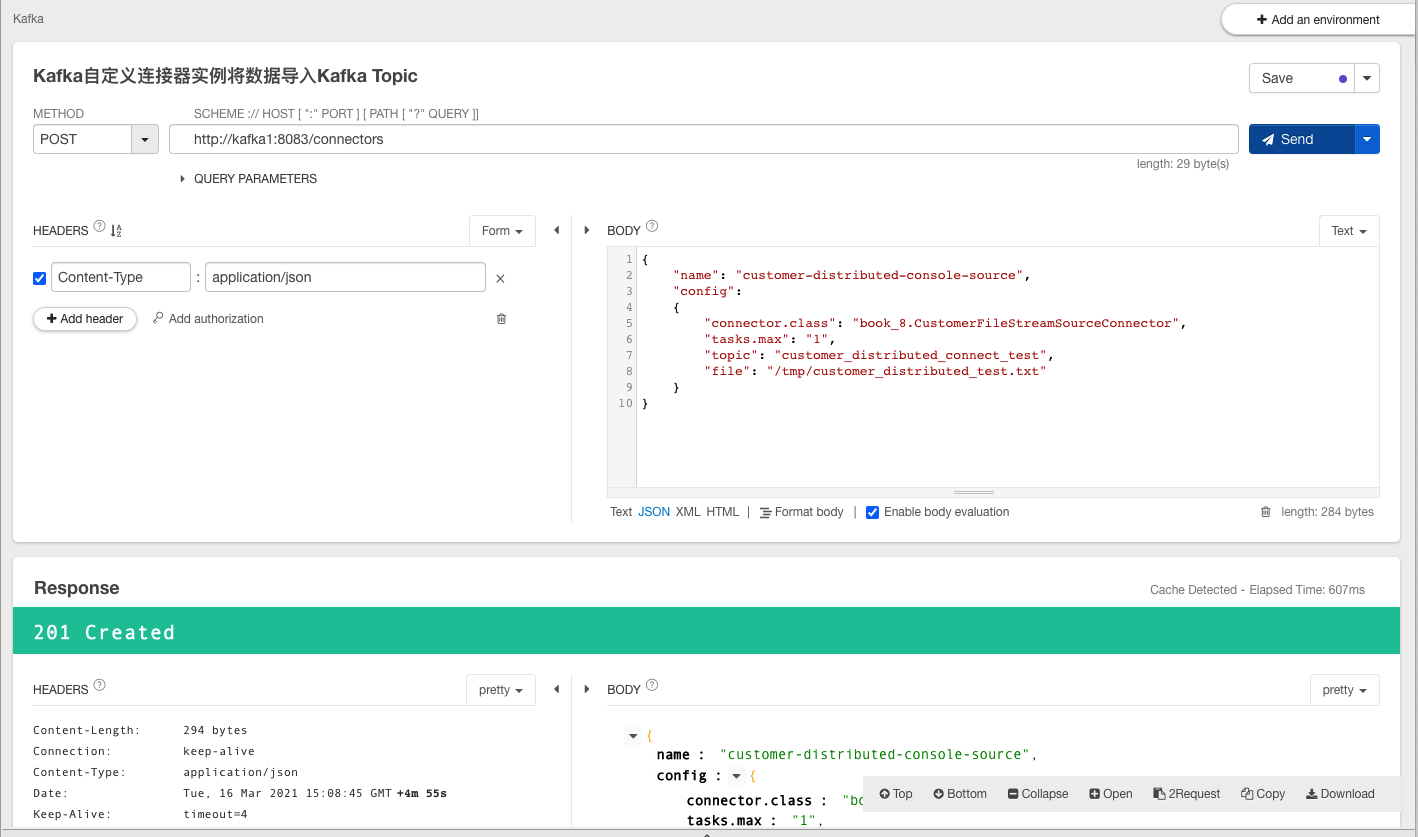The width and height of the screenshot is (1418, 837).
Task: Click the Content-Length 294 bytes value
Action: click(x=215, y=731)
